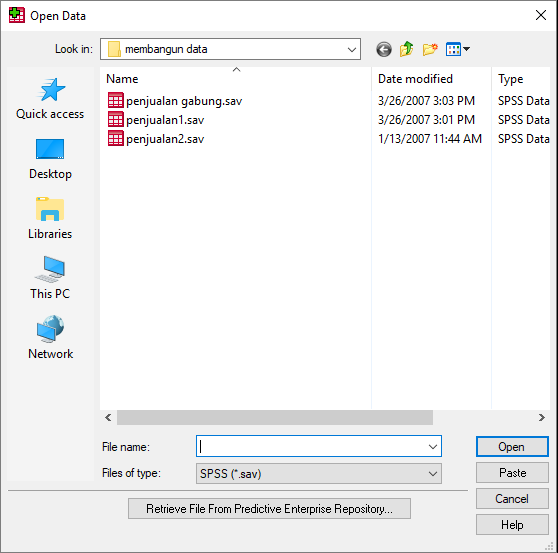Screen dimensions: 558x553
Task: Sort by Type column header
Action: (521, 79)
